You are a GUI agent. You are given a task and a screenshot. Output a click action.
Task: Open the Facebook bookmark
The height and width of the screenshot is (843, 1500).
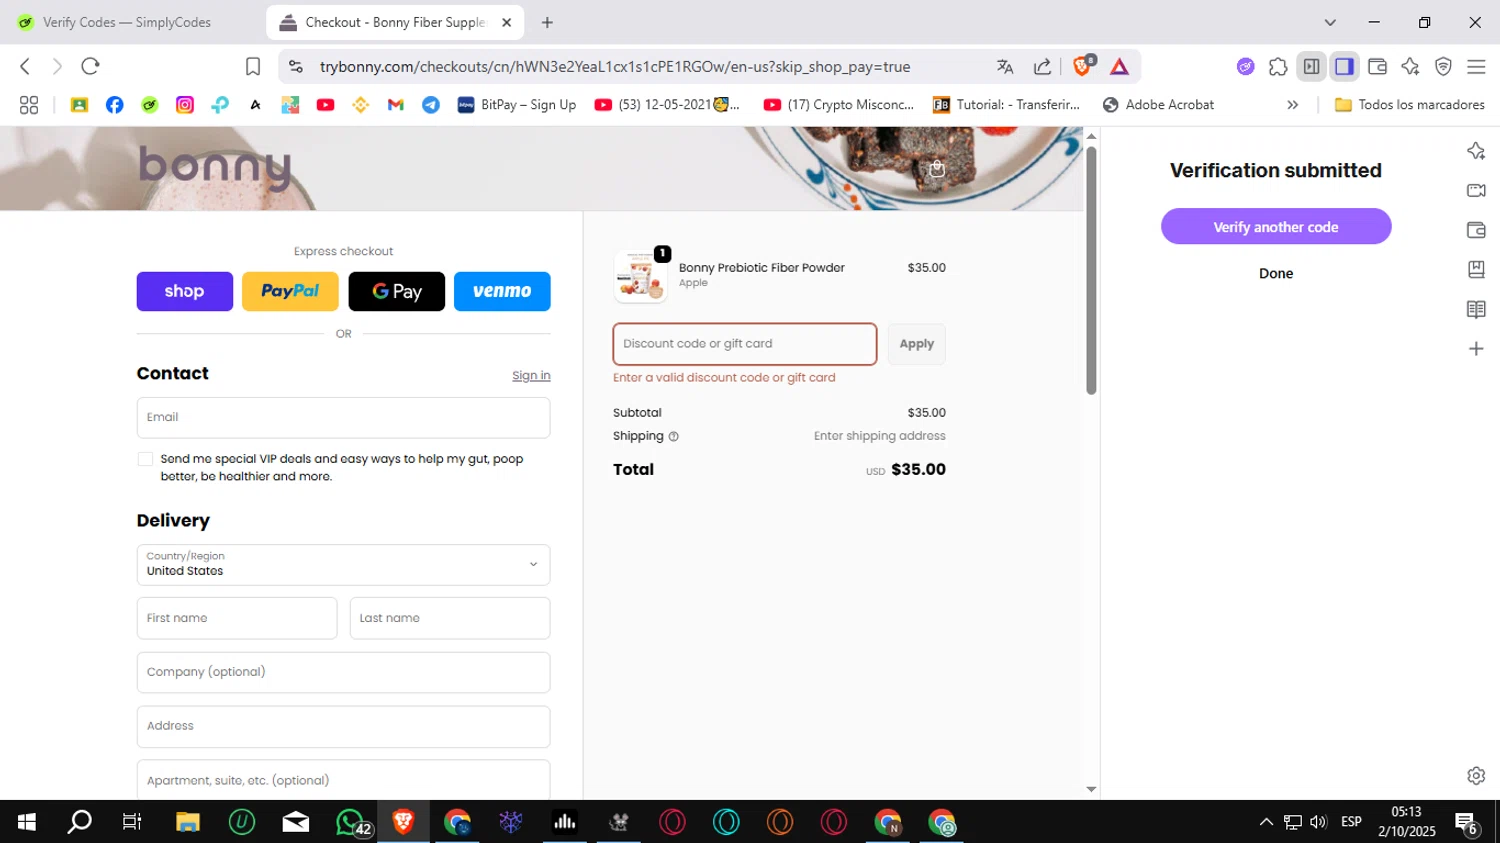(115, 104)
